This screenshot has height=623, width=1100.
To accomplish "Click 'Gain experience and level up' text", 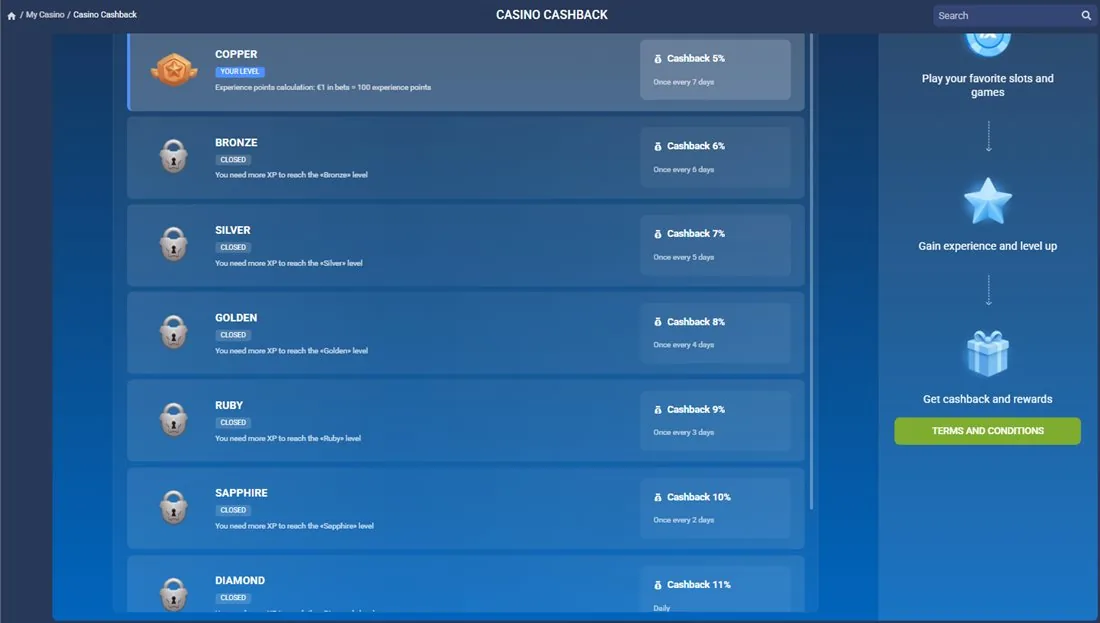I will (x=987, y=246).
